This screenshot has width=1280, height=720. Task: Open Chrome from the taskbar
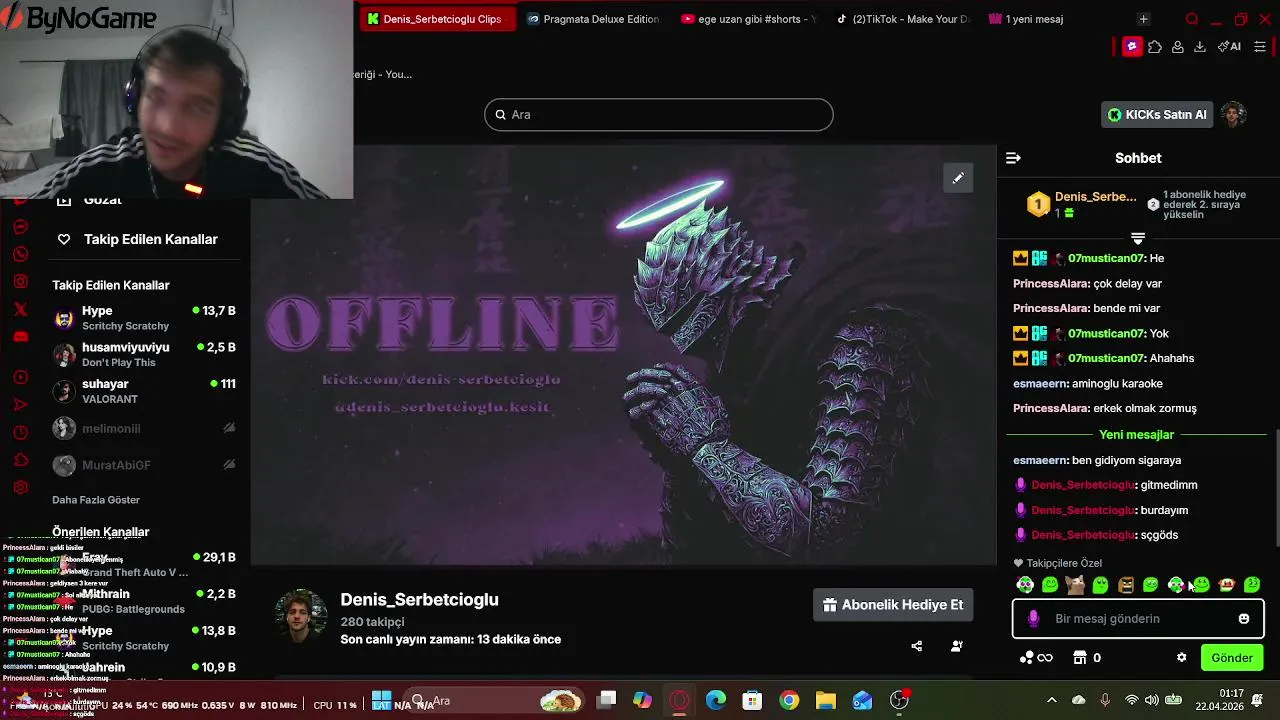[x=789, y=700]
